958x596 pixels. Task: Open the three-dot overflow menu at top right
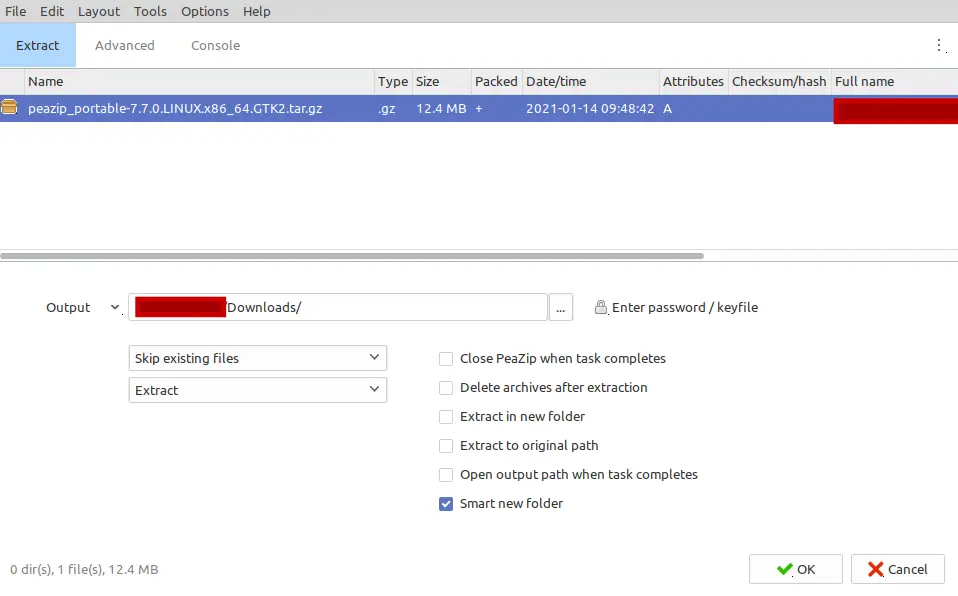939,45
